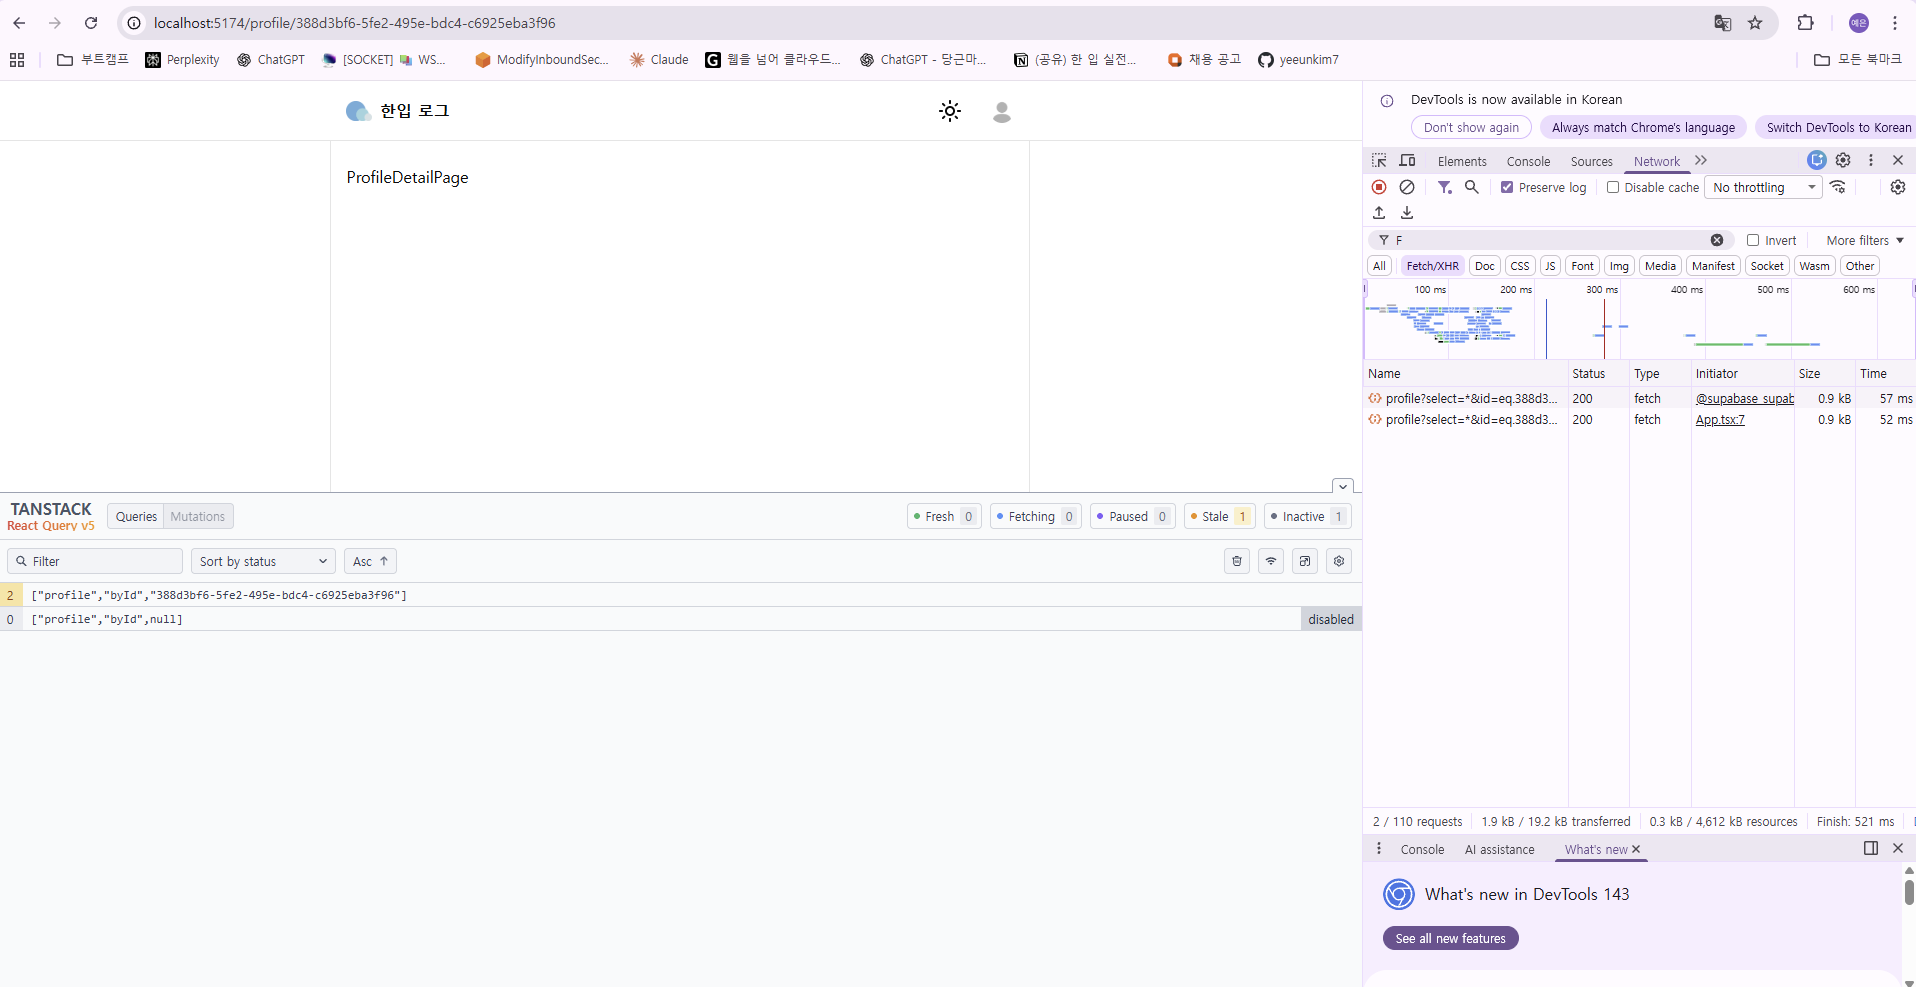
Task: Toggle the Fetch/XHR request type filter
Action: coord(1432,266)
